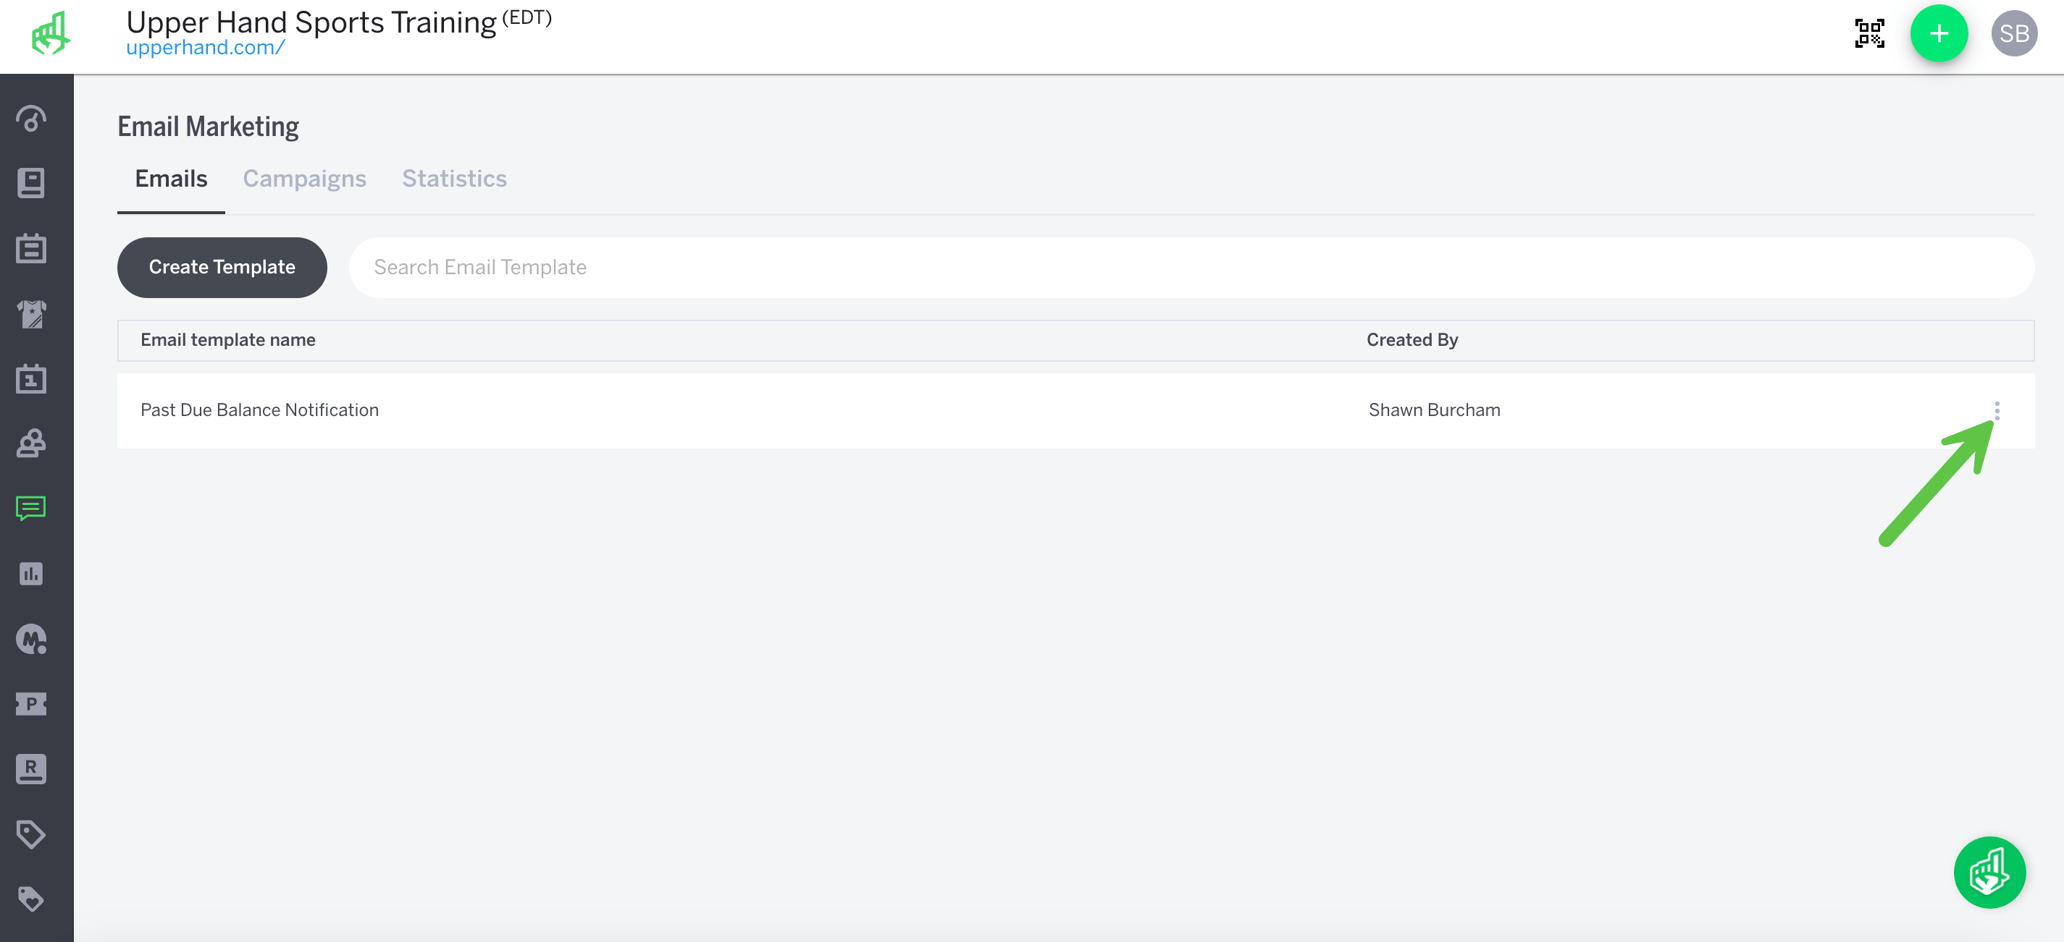This screenshot has width=2064, height=942.
Task: Select the apparel shirt icon in sidebar
Action: (x=32, y=314)
